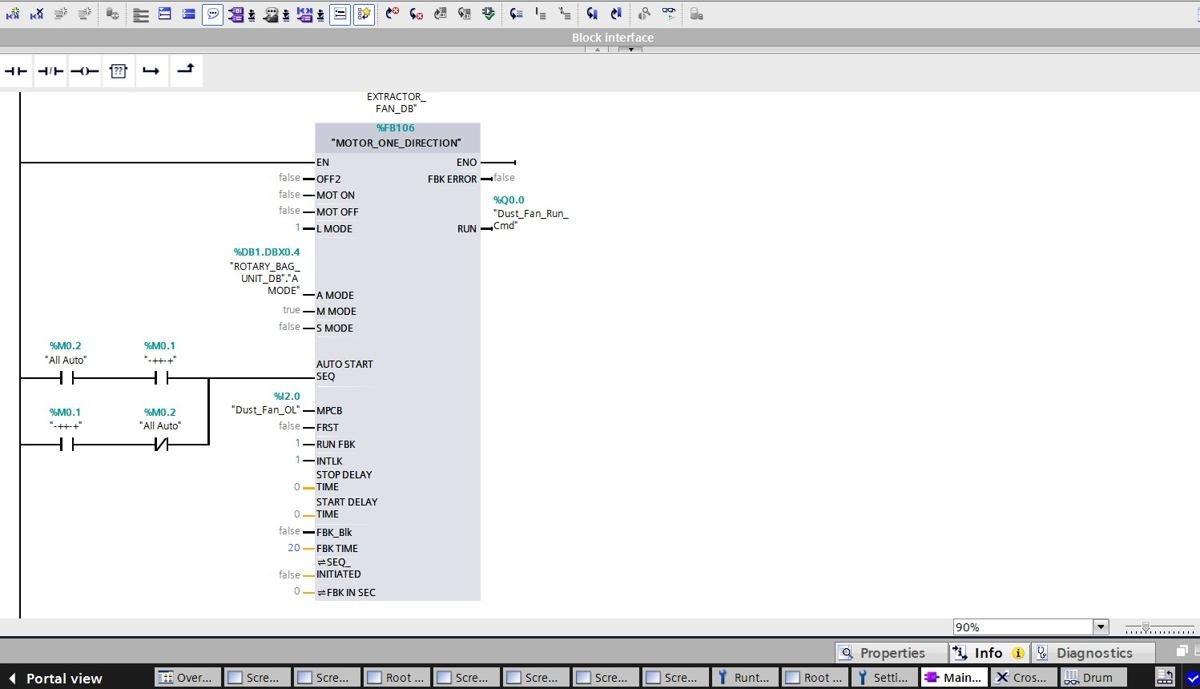Image resolution: width=1200 pixels, height=689 pixels.
Task: Click the Close all networks icon
Action: 188,14
